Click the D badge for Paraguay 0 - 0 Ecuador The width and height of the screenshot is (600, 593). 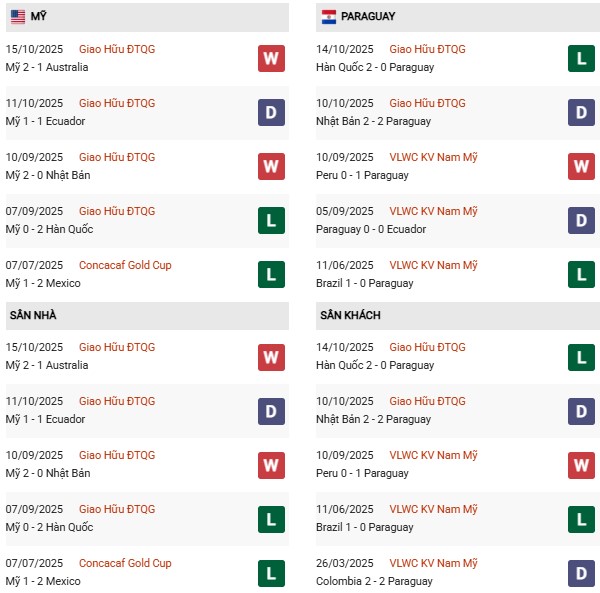click(583, 220)
